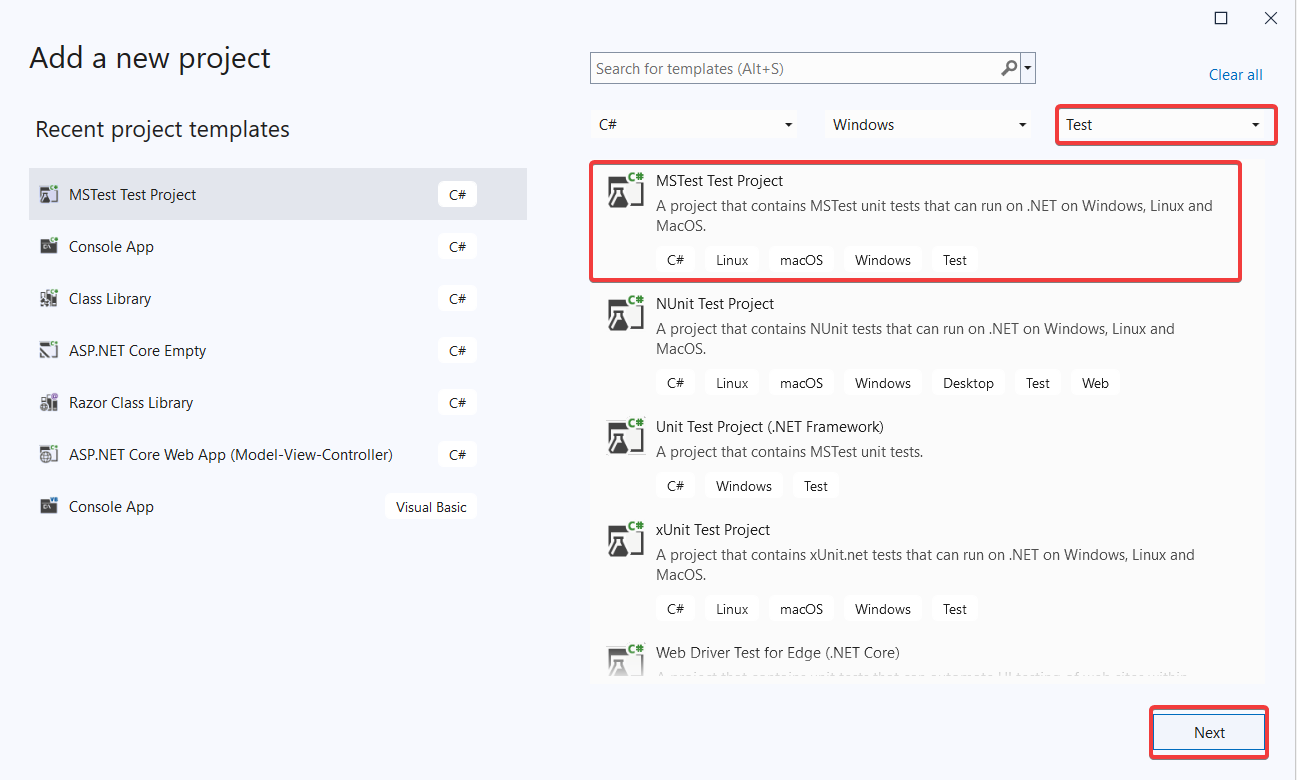Open the Test project type filter dropdown
Image resolution: width=1297 pixels, height=780 pixels.
pyautogui.click(x=1166, y=125)
